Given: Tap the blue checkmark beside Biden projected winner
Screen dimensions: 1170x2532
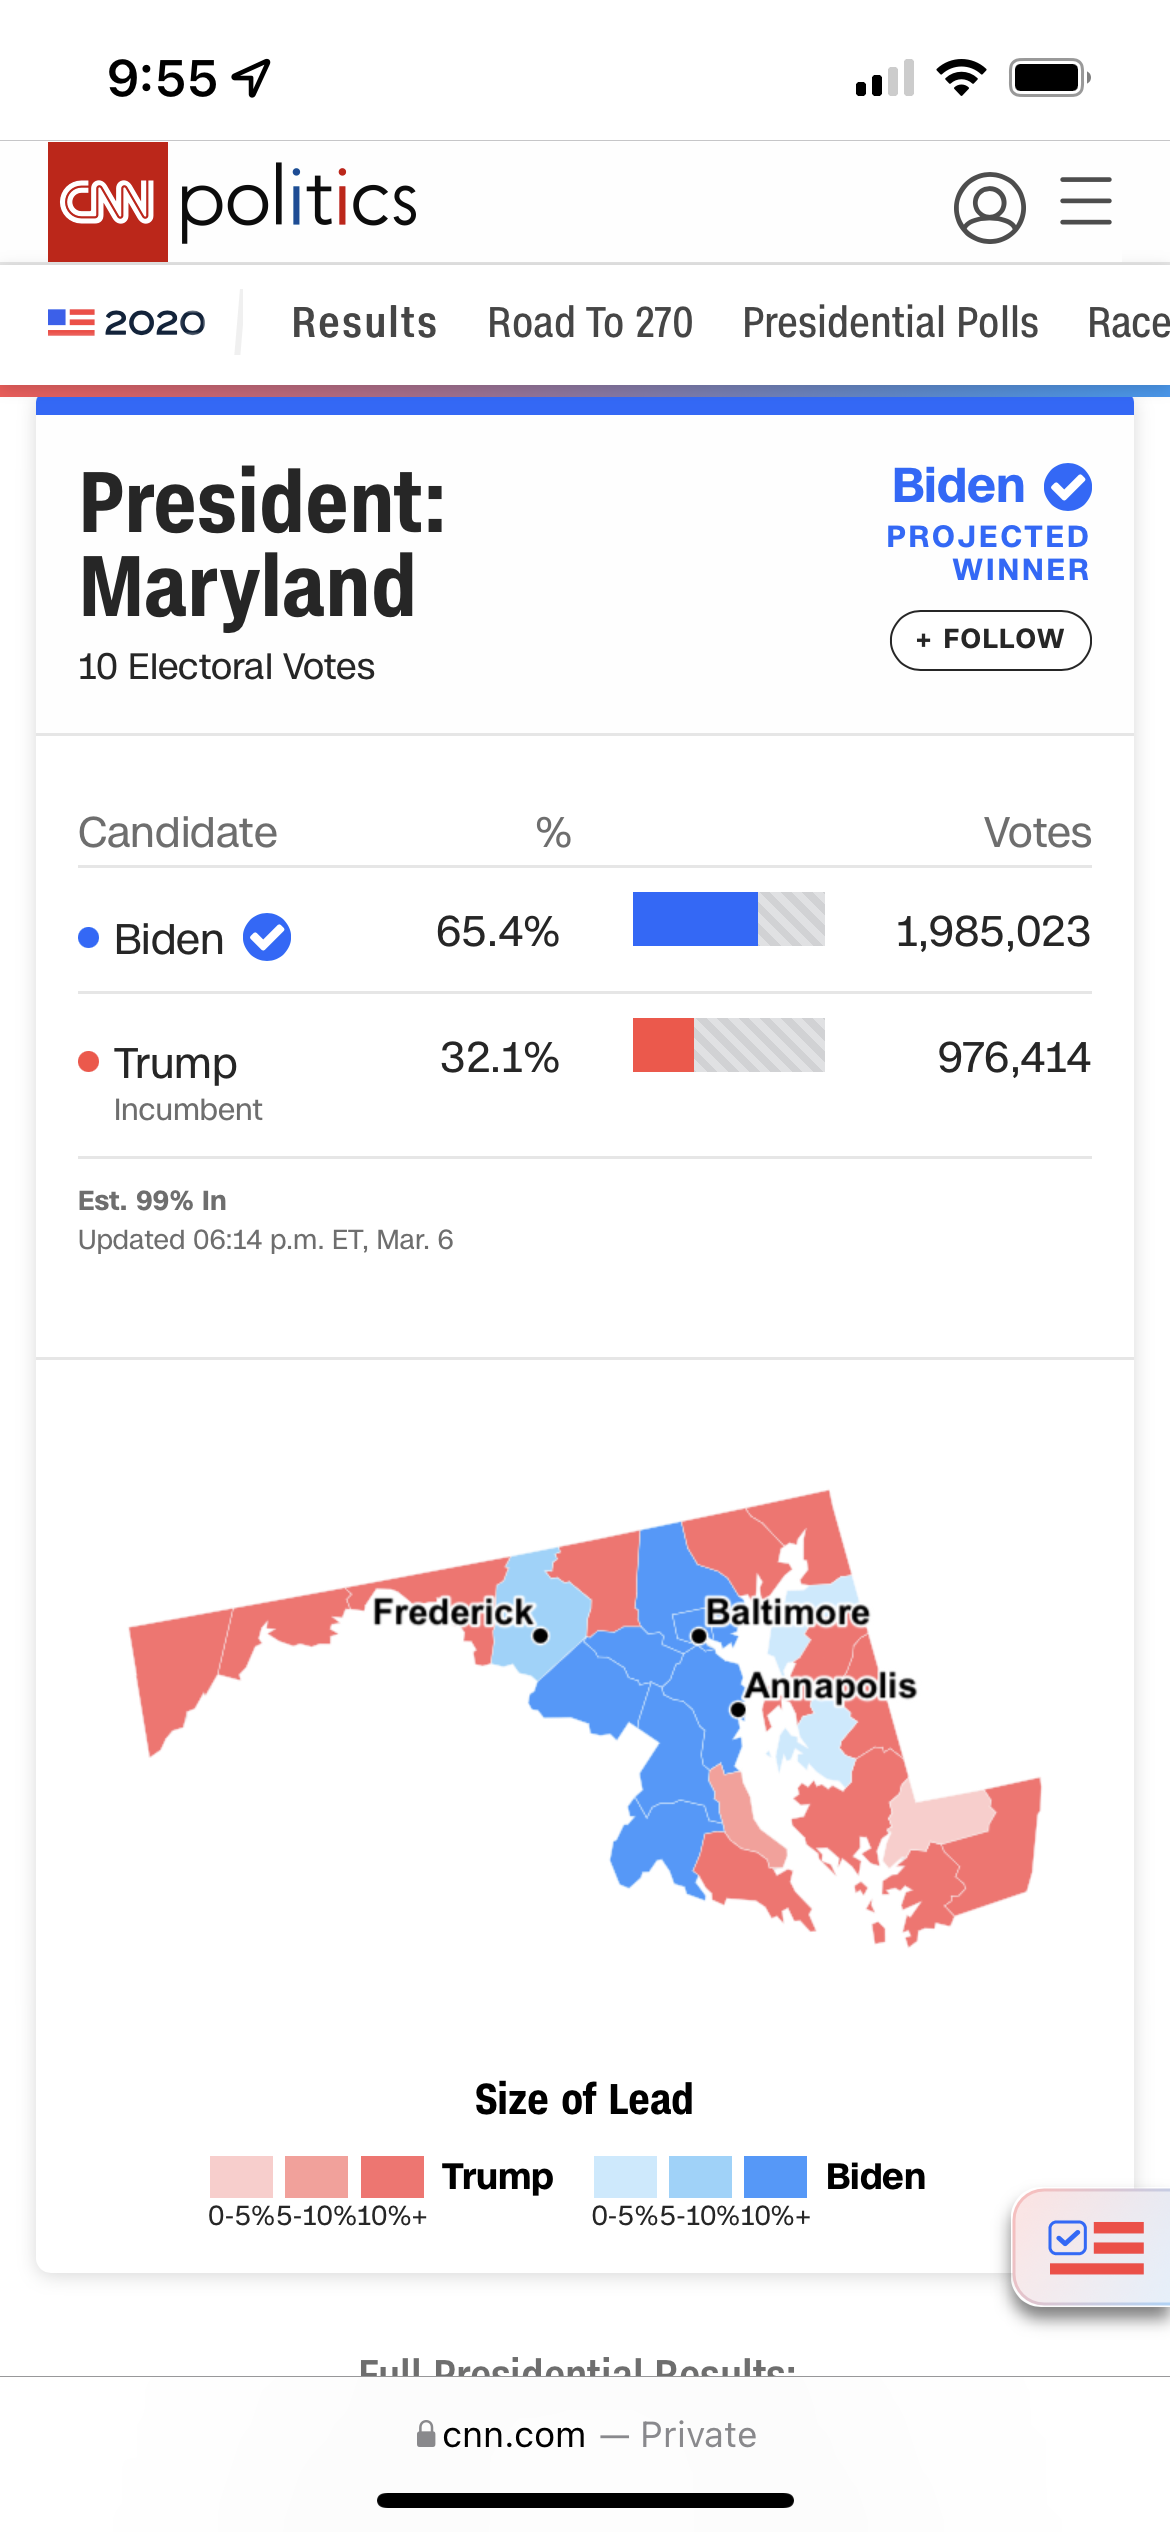Looking at the screenshot, I should tap(1068, 487).
